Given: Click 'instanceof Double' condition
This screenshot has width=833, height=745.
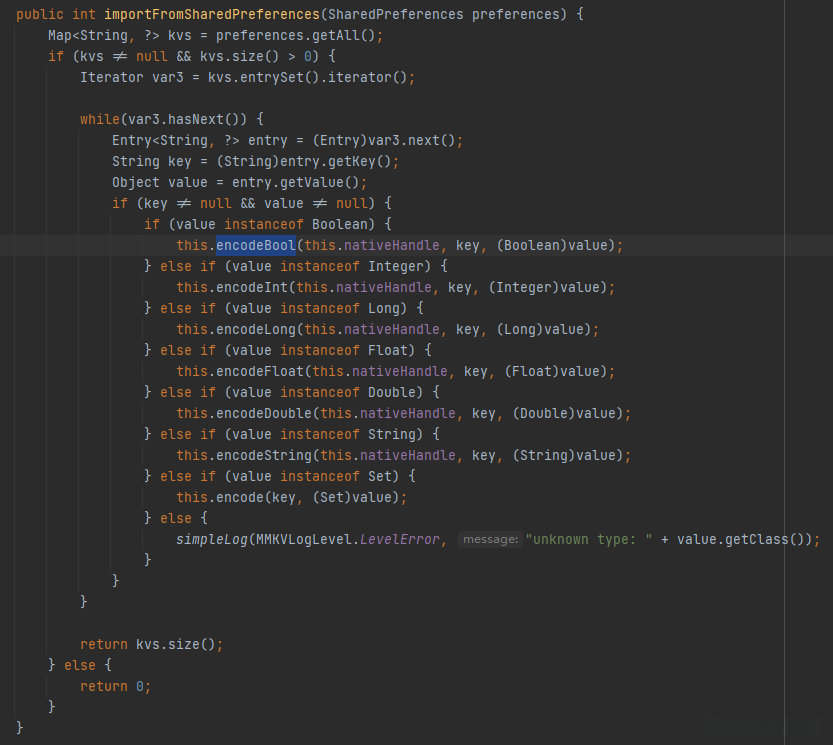Looking at the screenshot, I should click(347, 392).
